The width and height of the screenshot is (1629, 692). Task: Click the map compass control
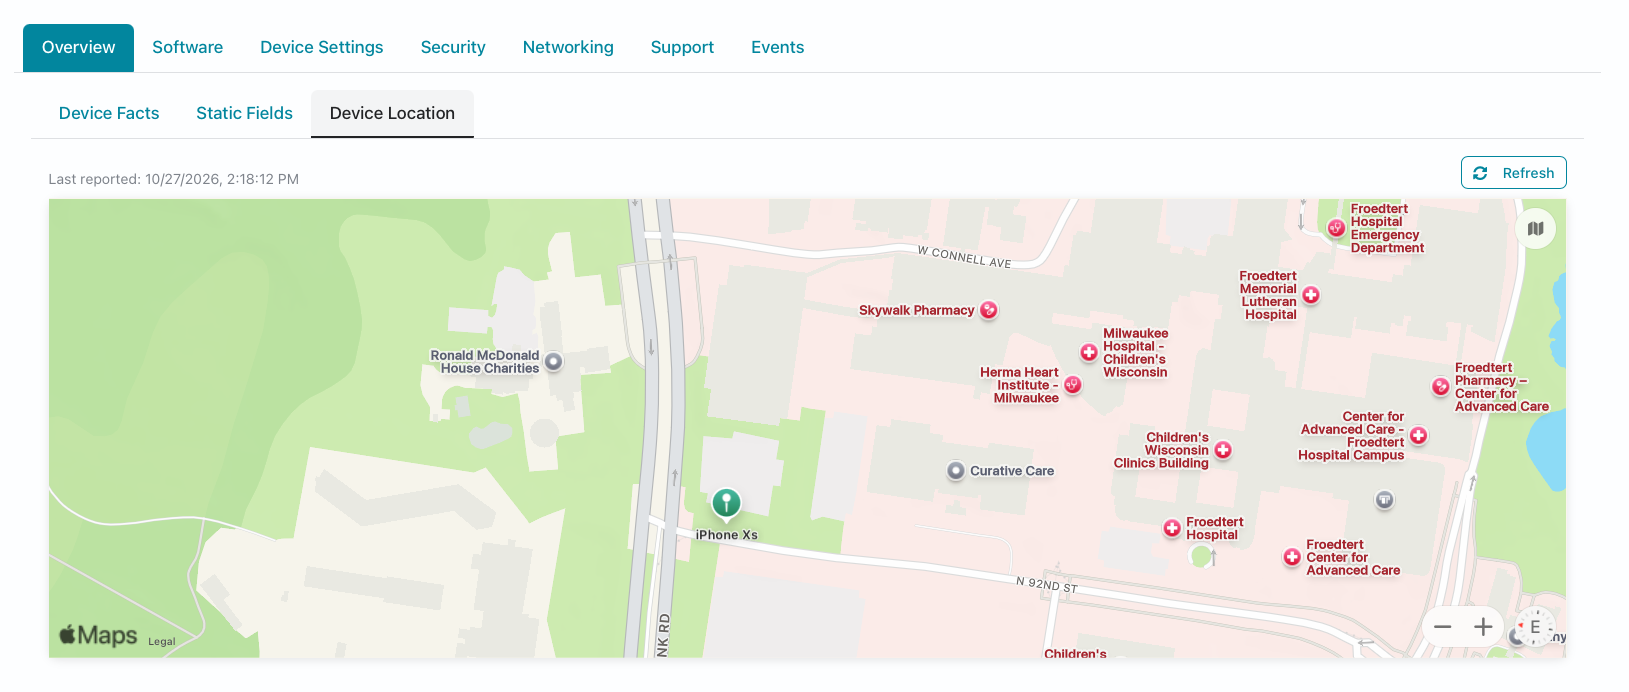point(1535,627)
